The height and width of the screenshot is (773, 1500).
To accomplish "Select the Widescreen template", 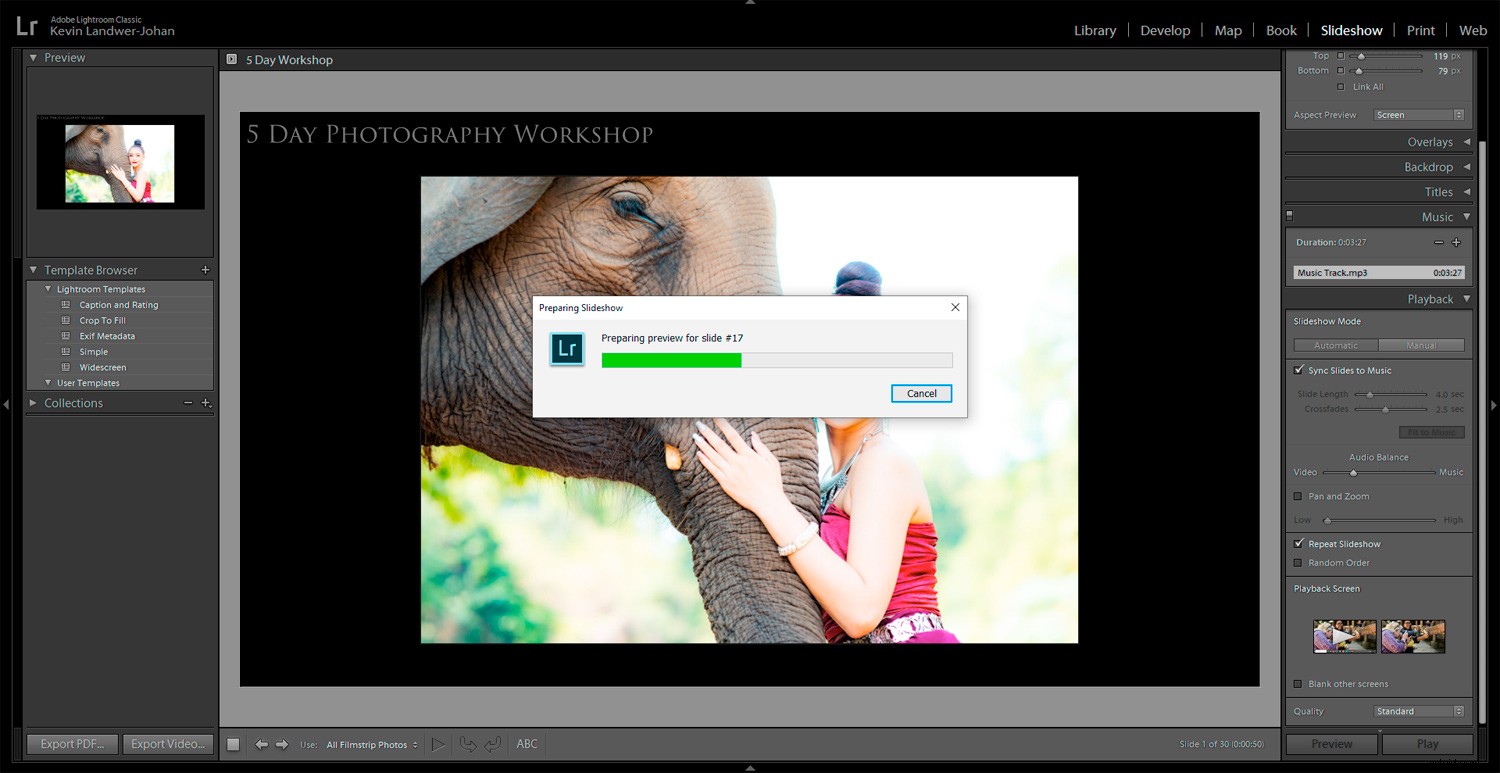I will pyautogui.click(x=103, y=367).
